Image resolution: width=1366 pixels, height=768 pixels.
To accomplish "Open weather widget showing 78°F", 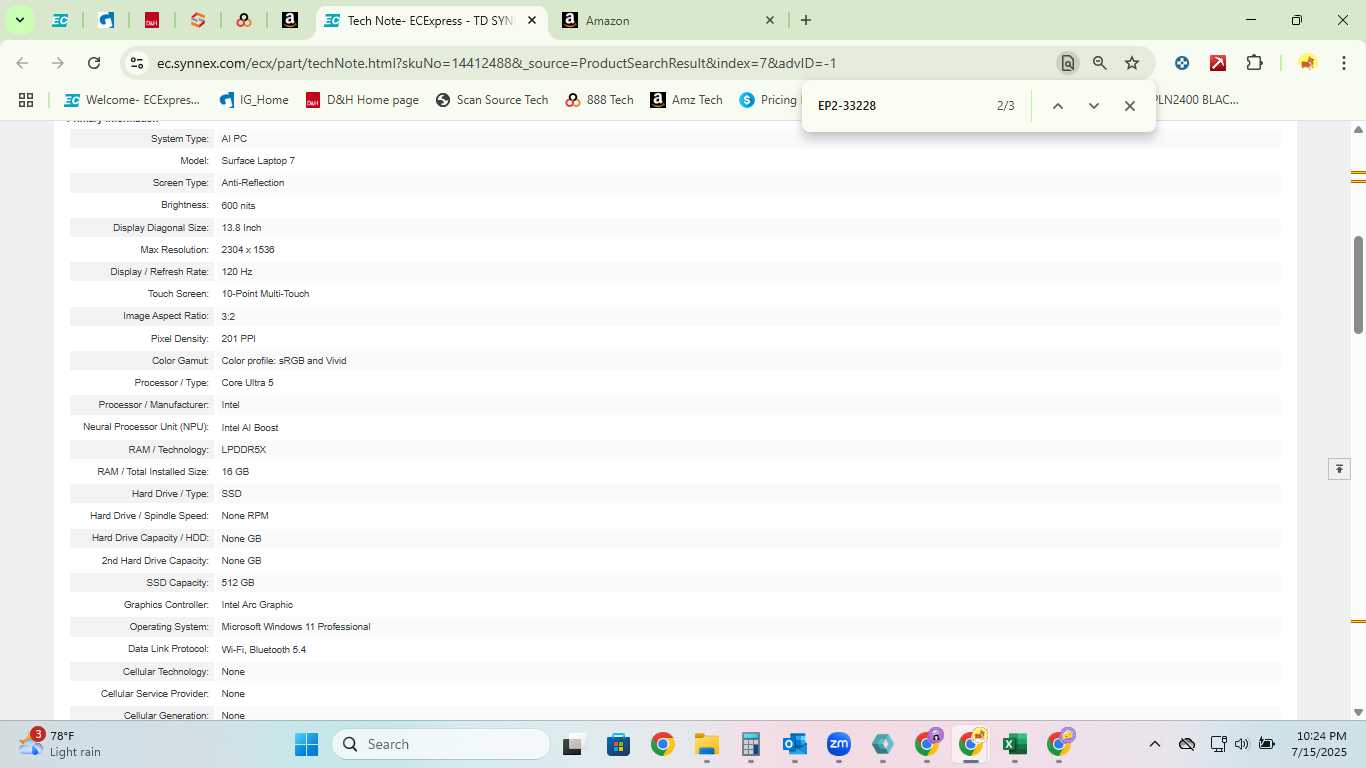I will (x=60, y=744).
